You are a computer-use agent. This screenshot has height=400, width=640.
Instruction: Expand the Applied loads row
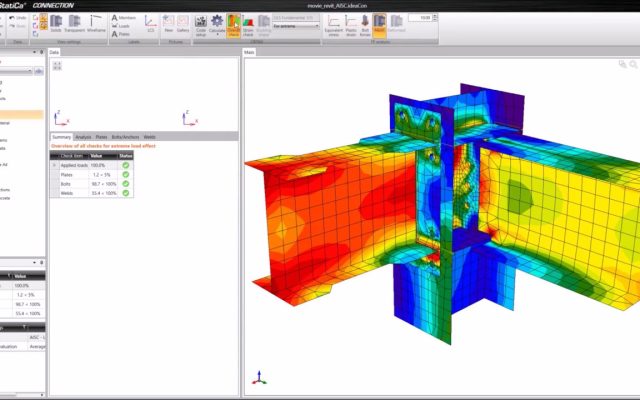tap(55, 163)
